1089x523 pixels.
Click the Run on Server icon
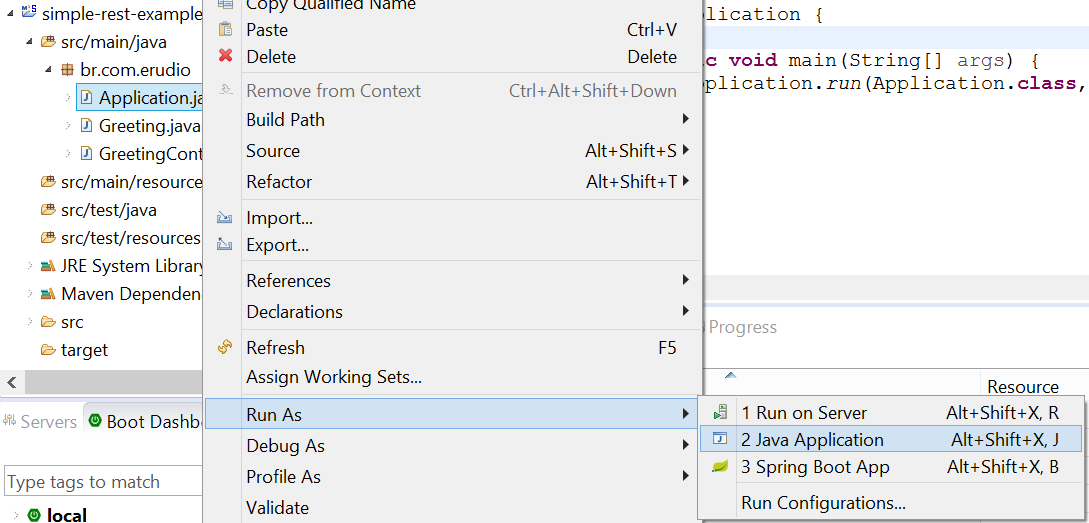[720, 413]
